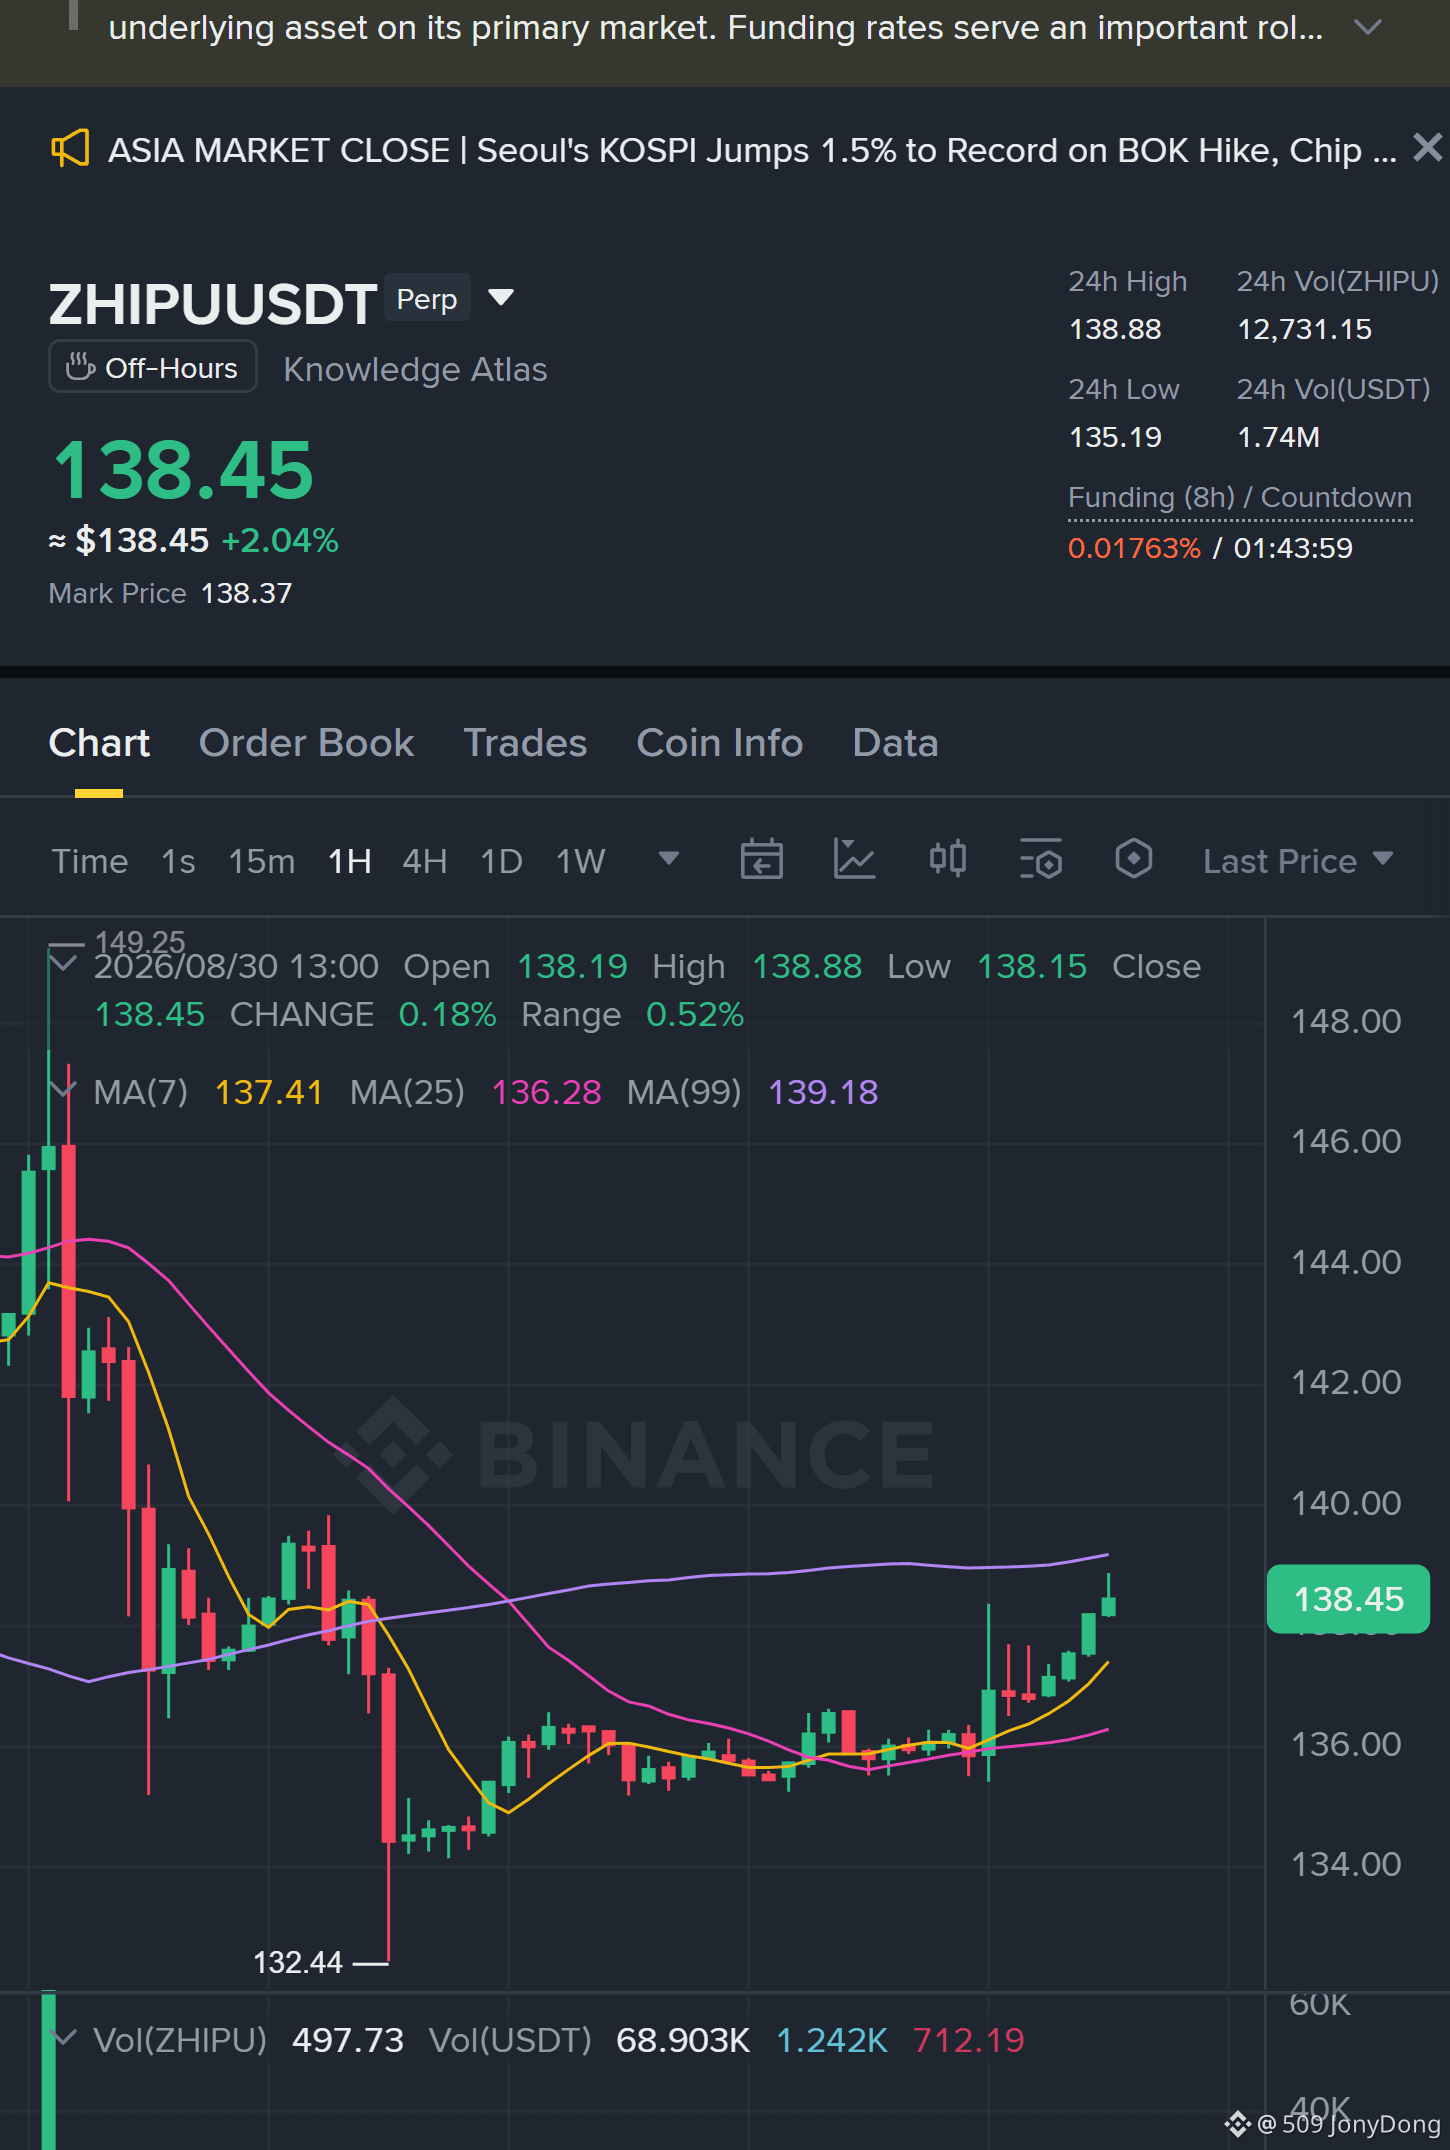Screen dimensions: 1450x2150
Task: Select the 1H chart interval
Action: 350,861
